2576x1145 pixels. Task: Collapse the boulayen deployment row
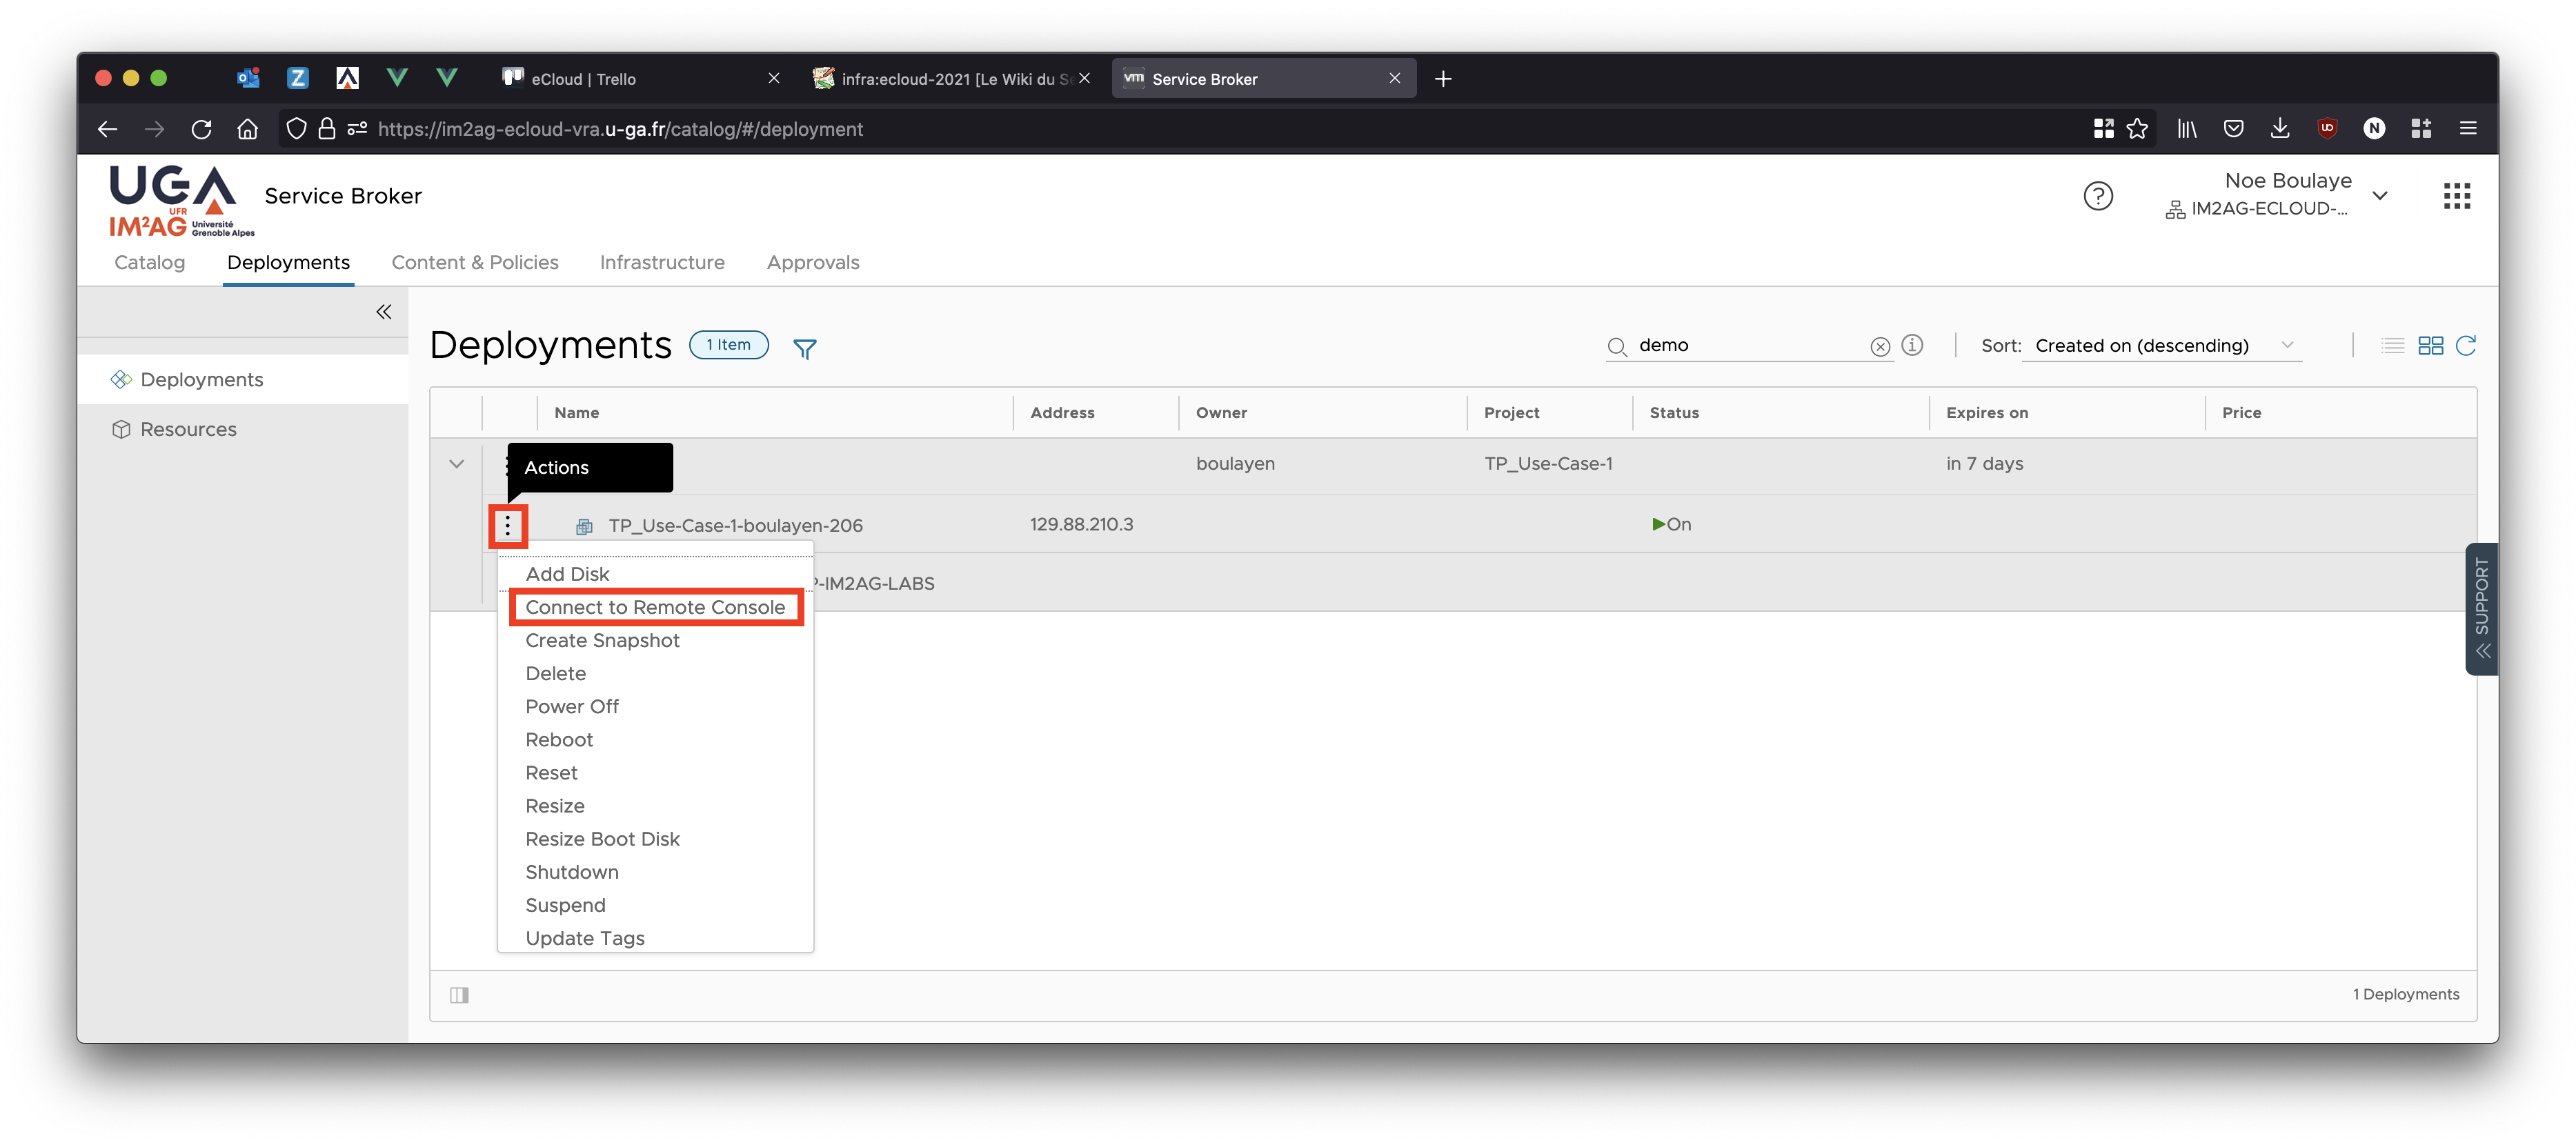456,464
